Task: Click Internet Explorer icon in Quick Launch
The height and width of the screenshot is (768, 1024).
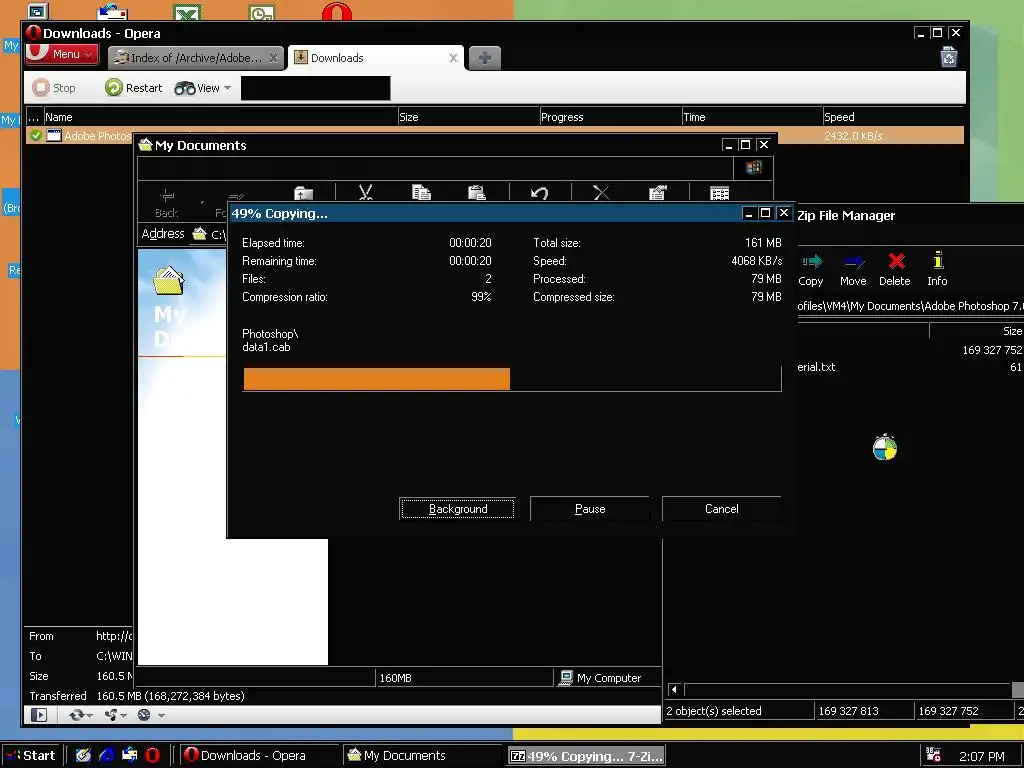Action: pos(107,756)
